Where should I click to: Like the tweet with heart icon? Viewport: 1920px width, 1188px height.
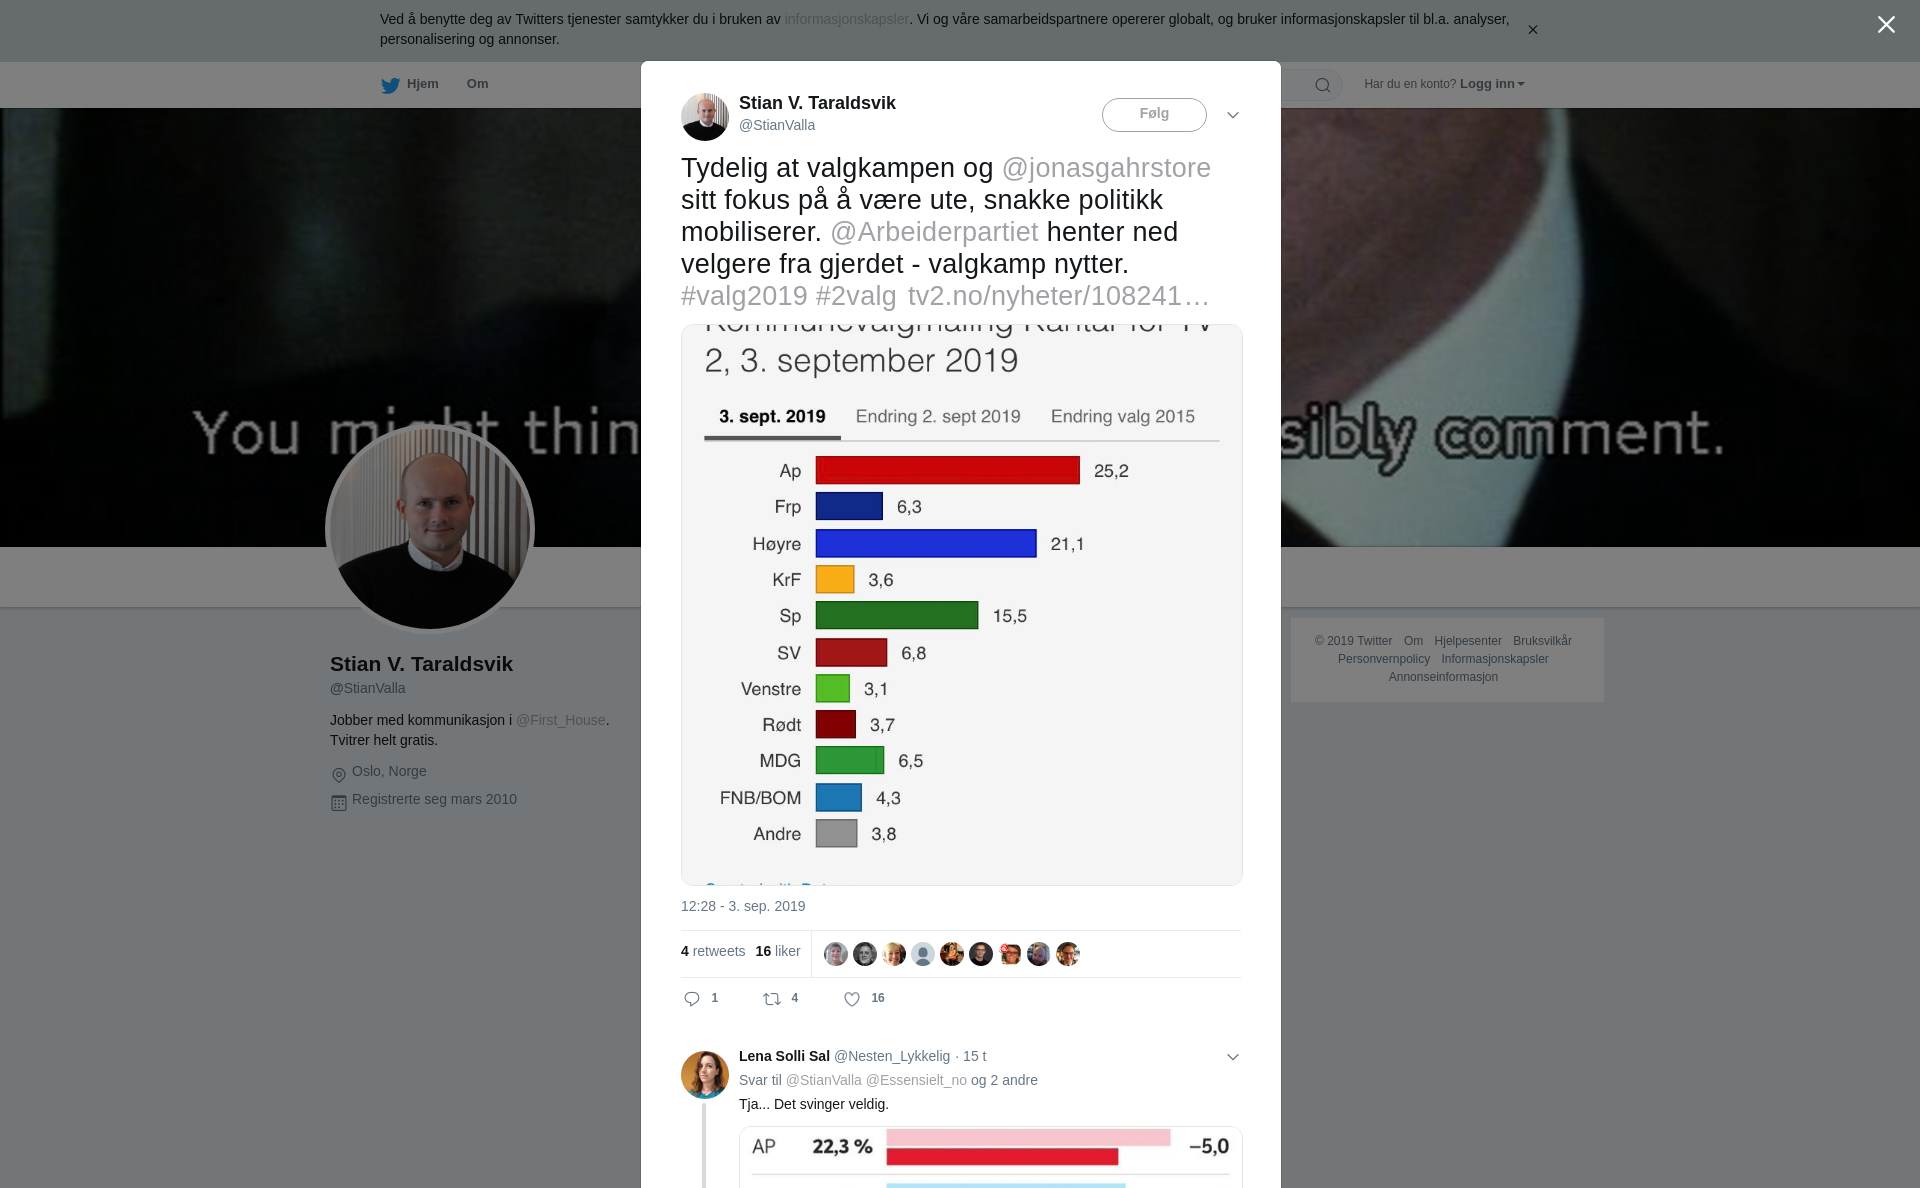pyautogui.click(x=852, y=999)
